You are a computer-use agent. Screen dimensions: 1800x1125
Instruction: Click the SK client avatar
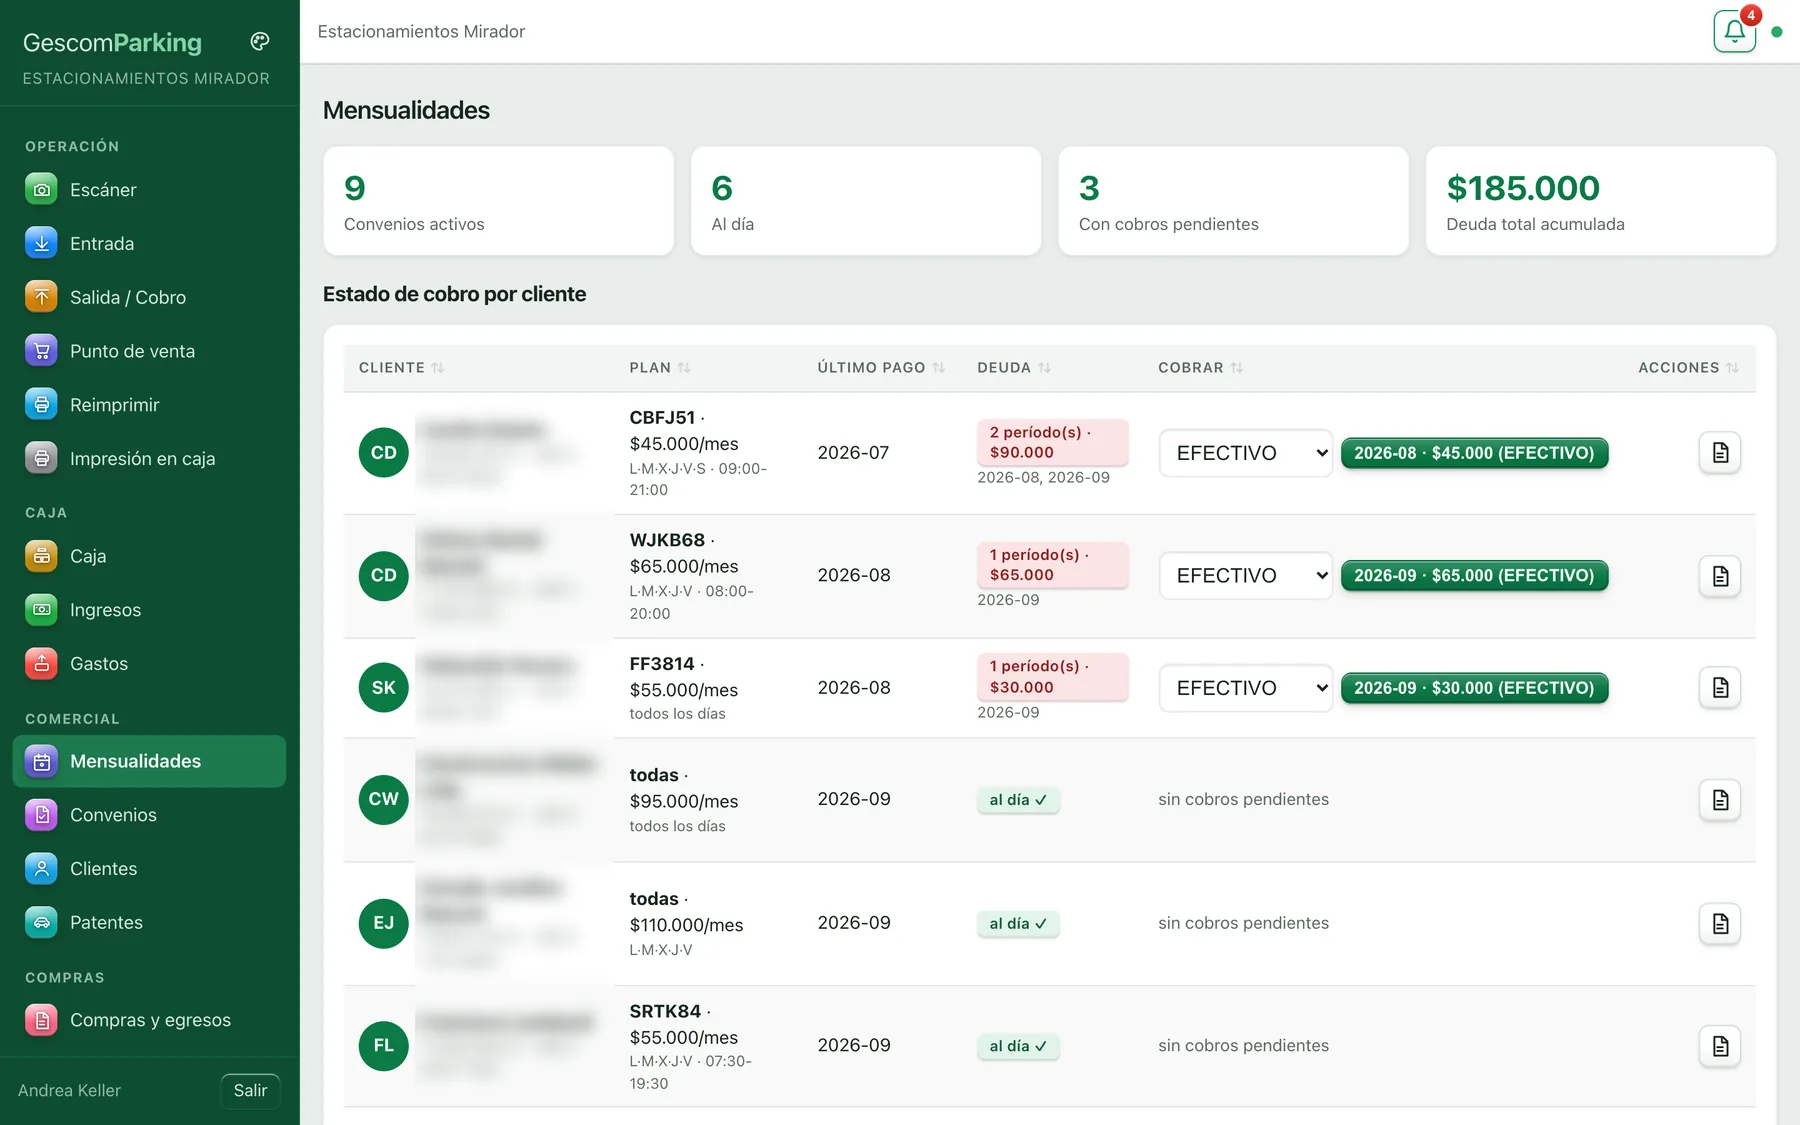coord(384,688)
